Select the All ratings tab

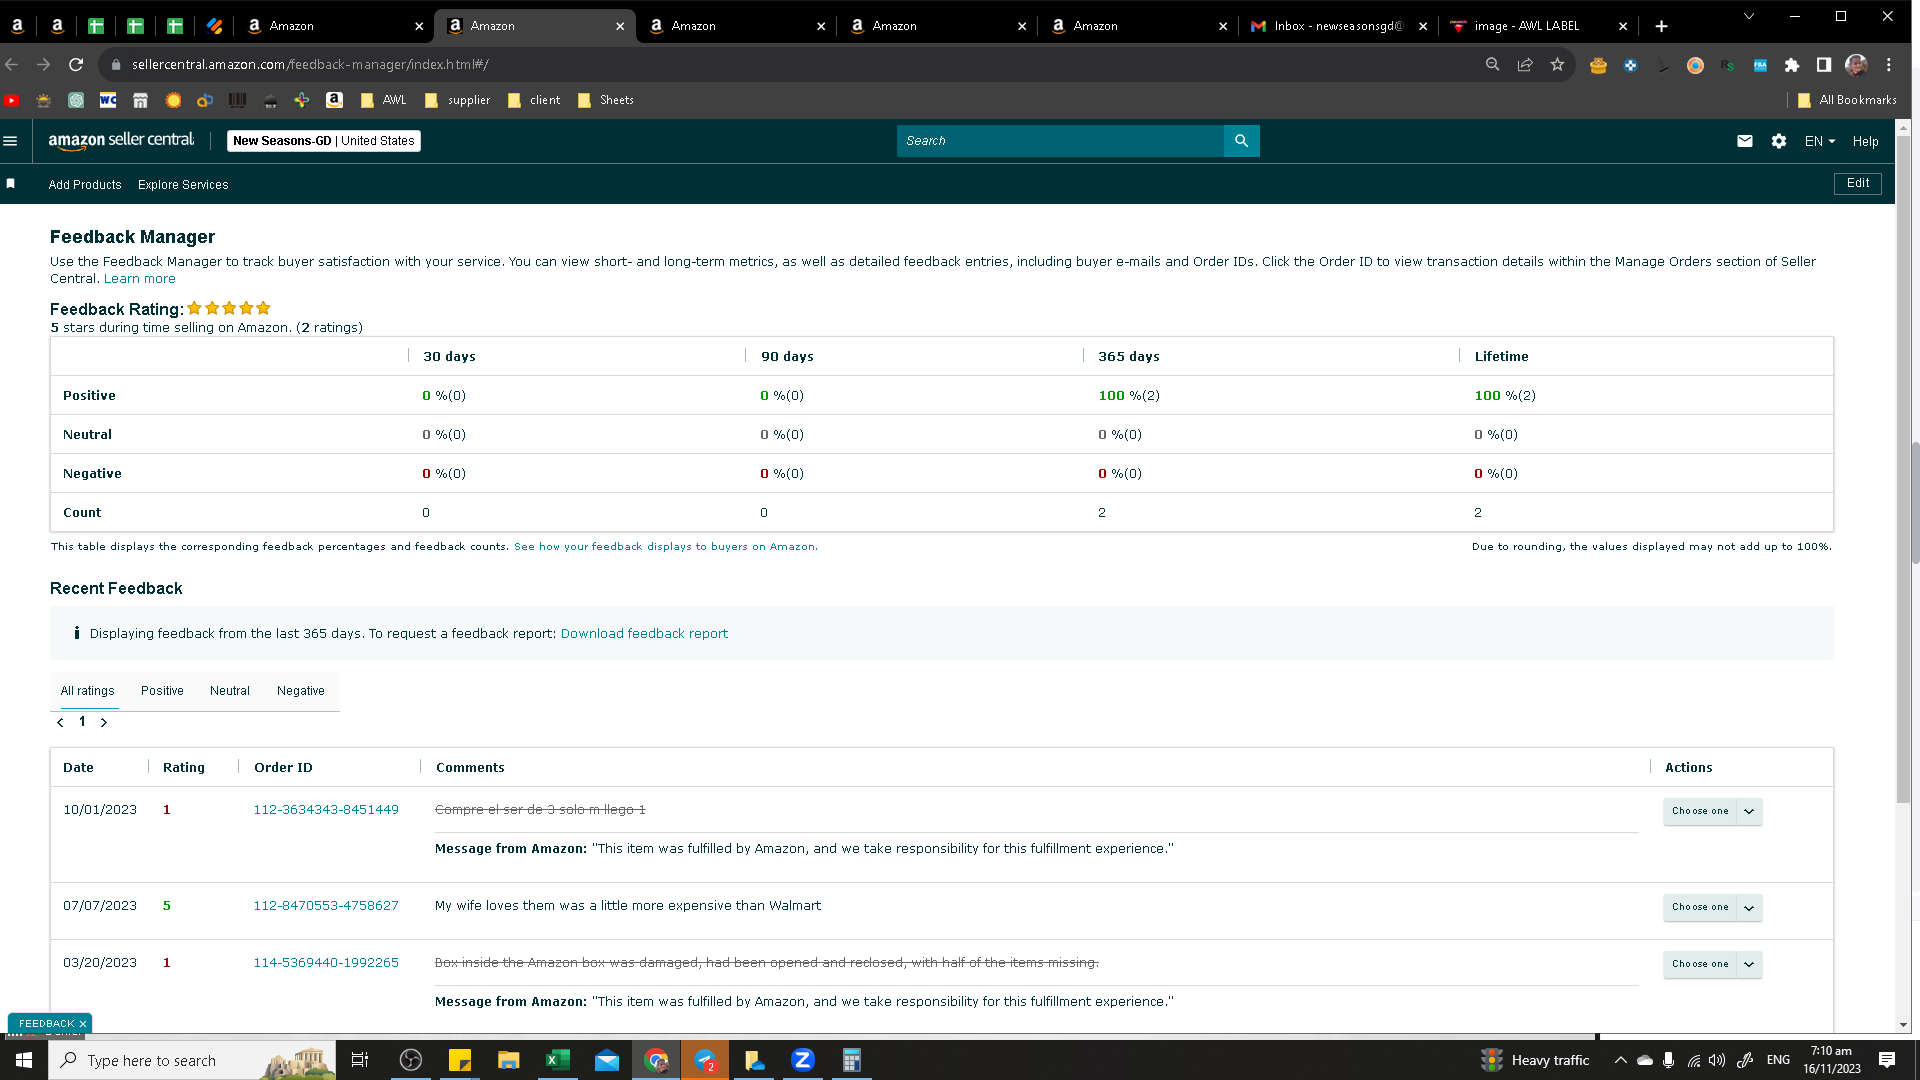point(88,691)
